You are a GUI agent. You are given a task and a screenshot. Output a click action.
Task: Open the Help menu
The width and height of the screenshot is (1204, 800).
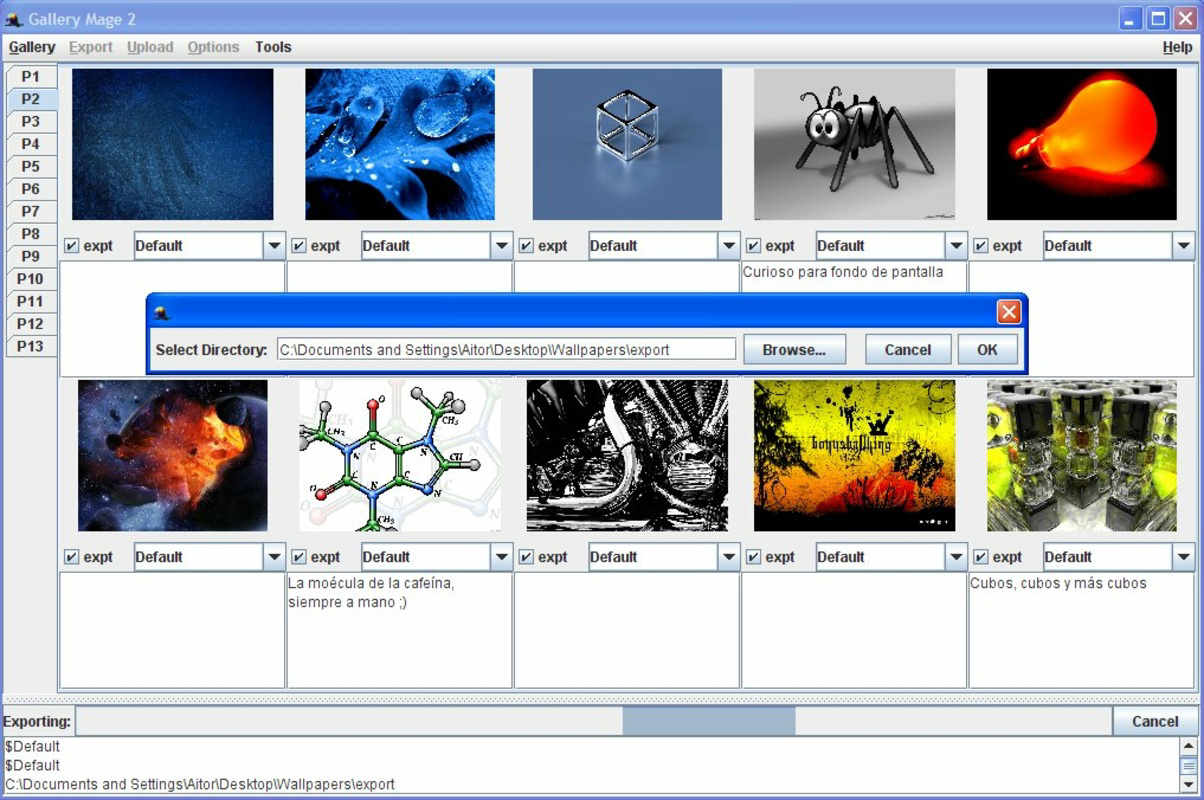coord(1177,47)
